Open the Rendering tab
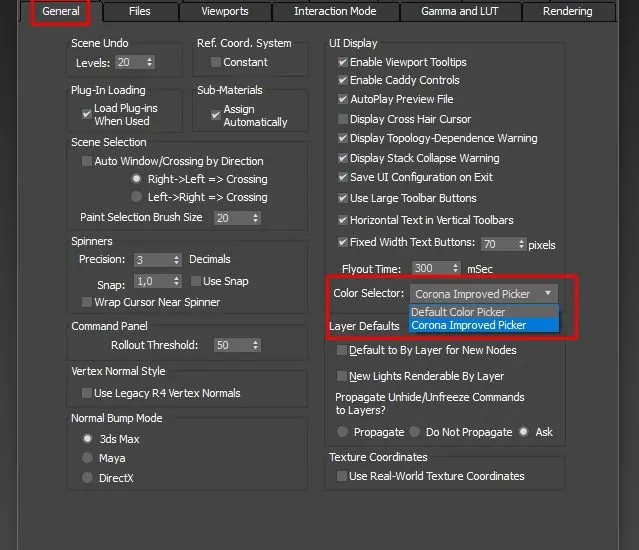Image resolution: width=639 pixels, height=550 pixels. tap(567, 12)
